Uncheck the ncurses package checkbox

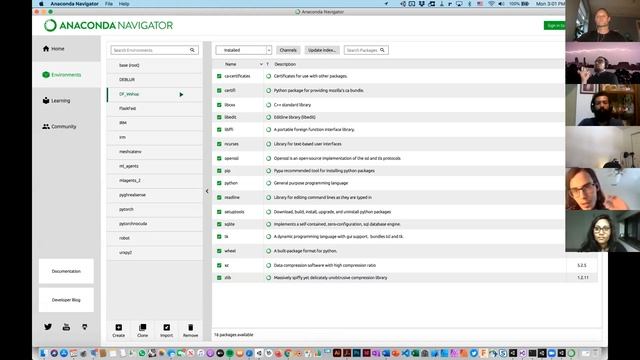pyautogui.click(x=219, y=144)
